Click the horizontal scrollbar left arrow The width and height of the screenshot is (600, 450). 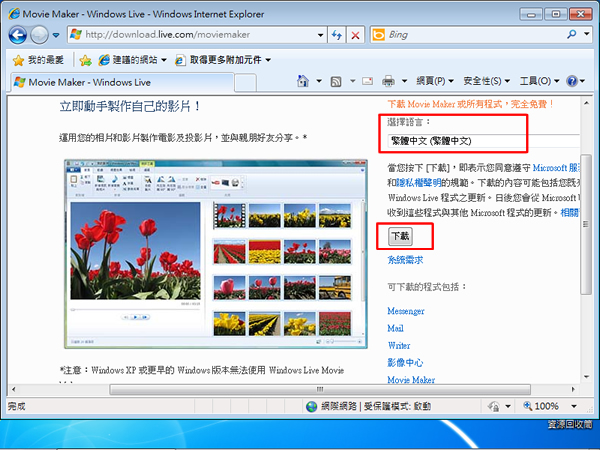coord(14,390)
